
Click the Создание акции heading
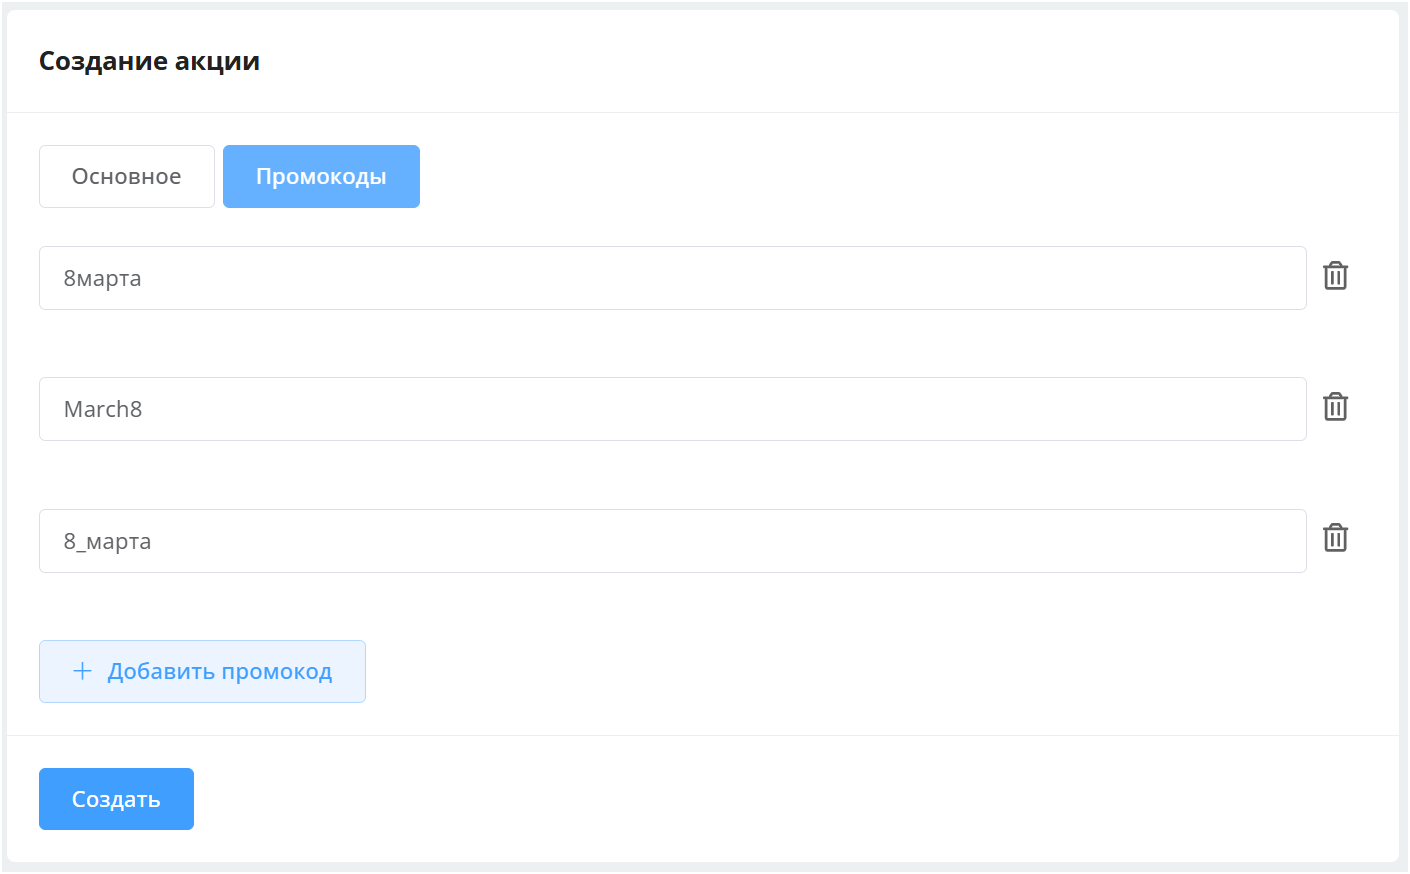(149, 61)
